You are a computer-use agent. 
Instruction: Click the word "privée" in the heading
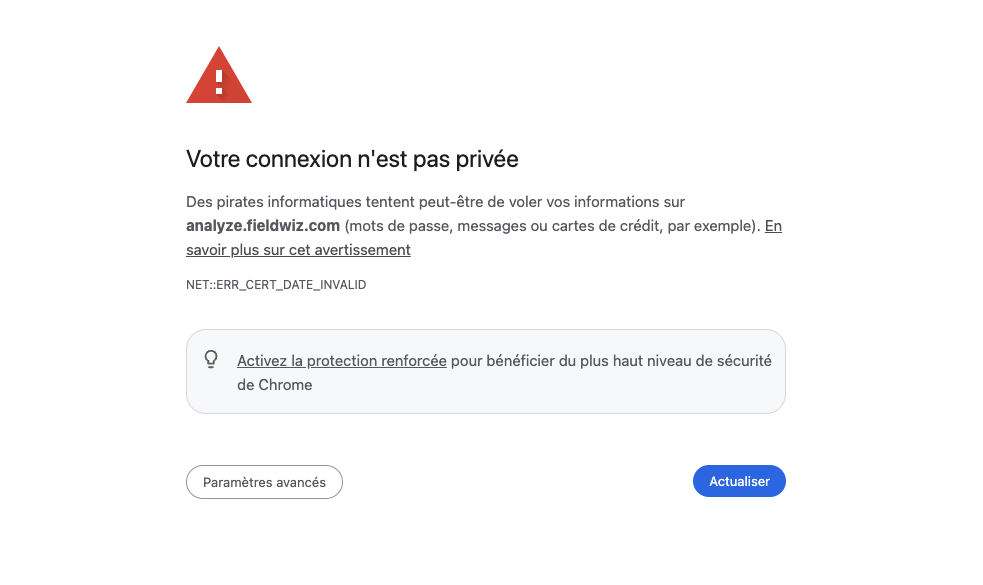(x=487, y=159)
